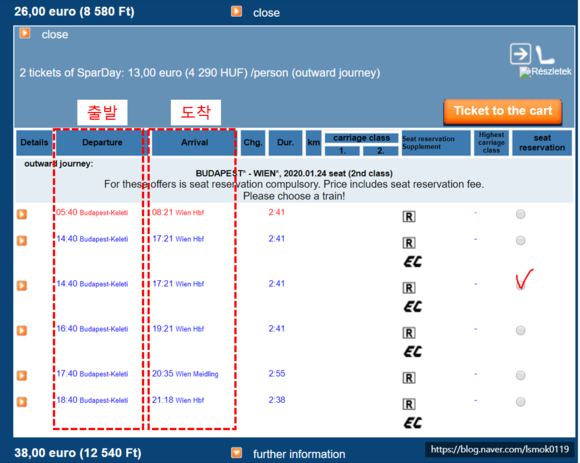The image size is (580, 463).
Task: Click the 'Highest carriage class' header
Action: coord(491,142)
